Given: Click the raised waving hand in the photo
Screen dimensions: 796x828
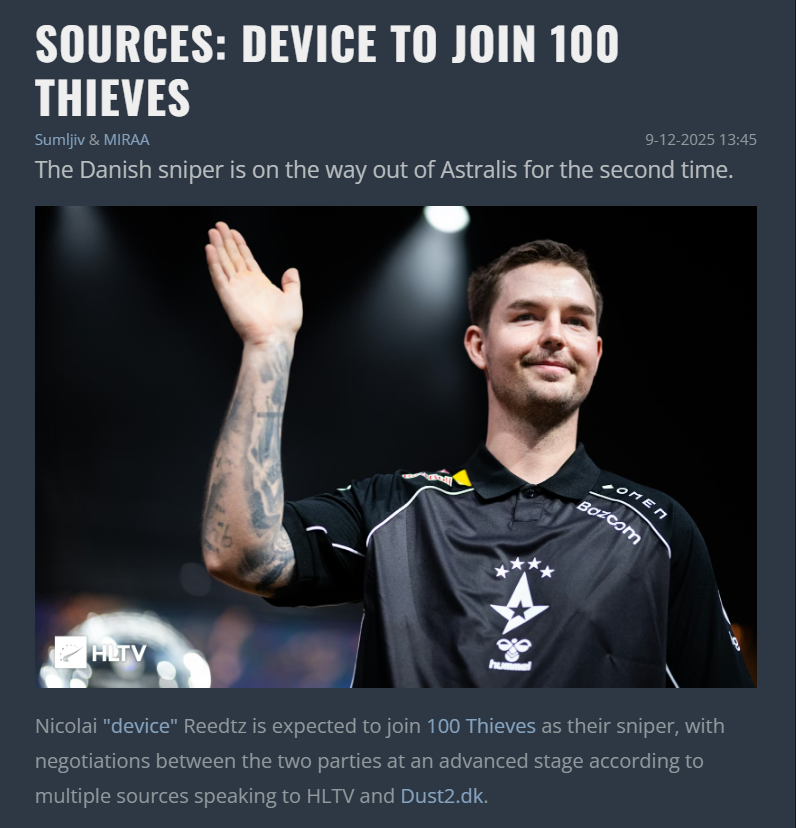Looking at the screenshot, I should pos(252,283).
